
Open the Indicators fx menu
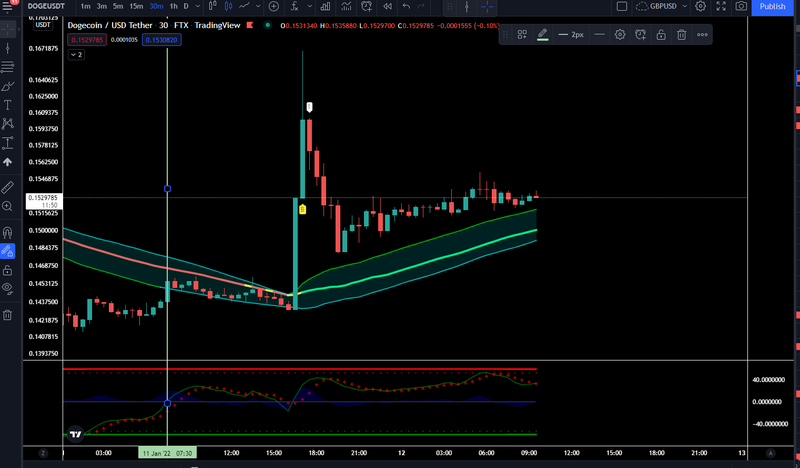pyautogui.click(x=294, y=6)
